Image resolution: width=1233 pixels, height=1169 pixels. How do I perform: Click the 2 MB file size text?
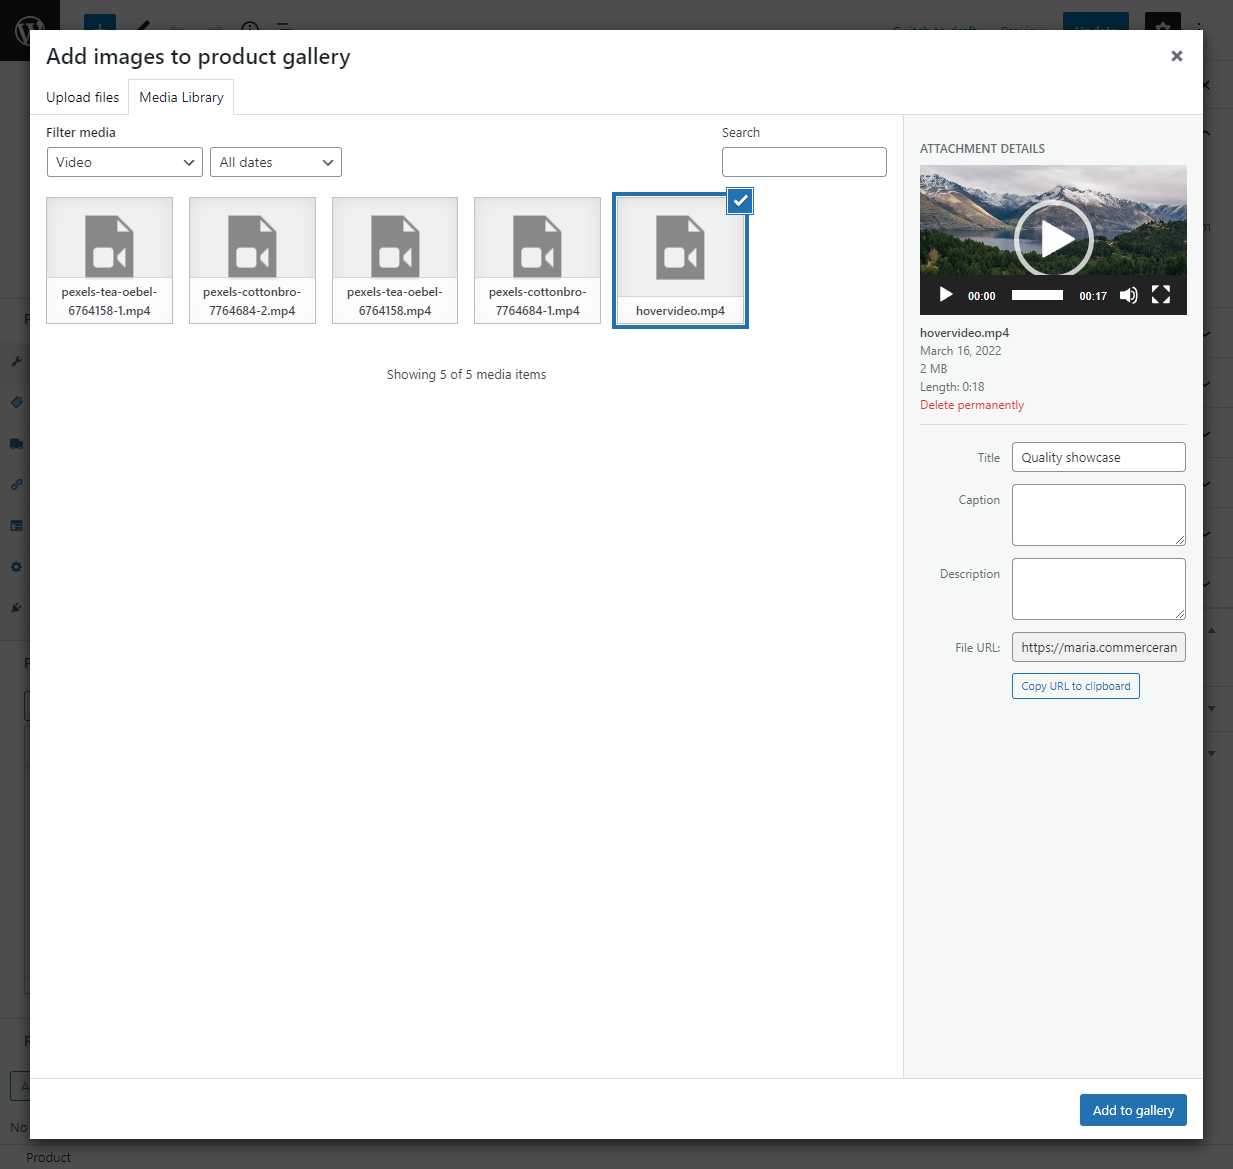coord(933,369)
